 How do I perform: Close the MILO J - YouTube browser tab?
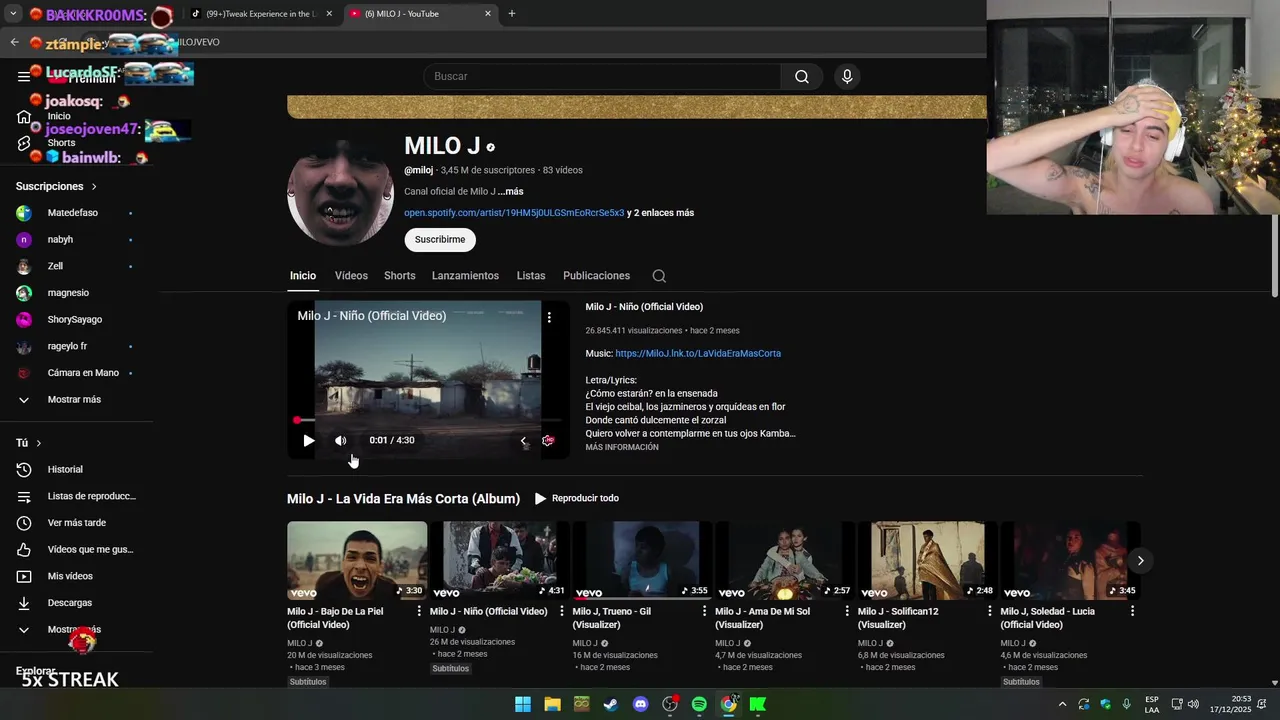488,14
